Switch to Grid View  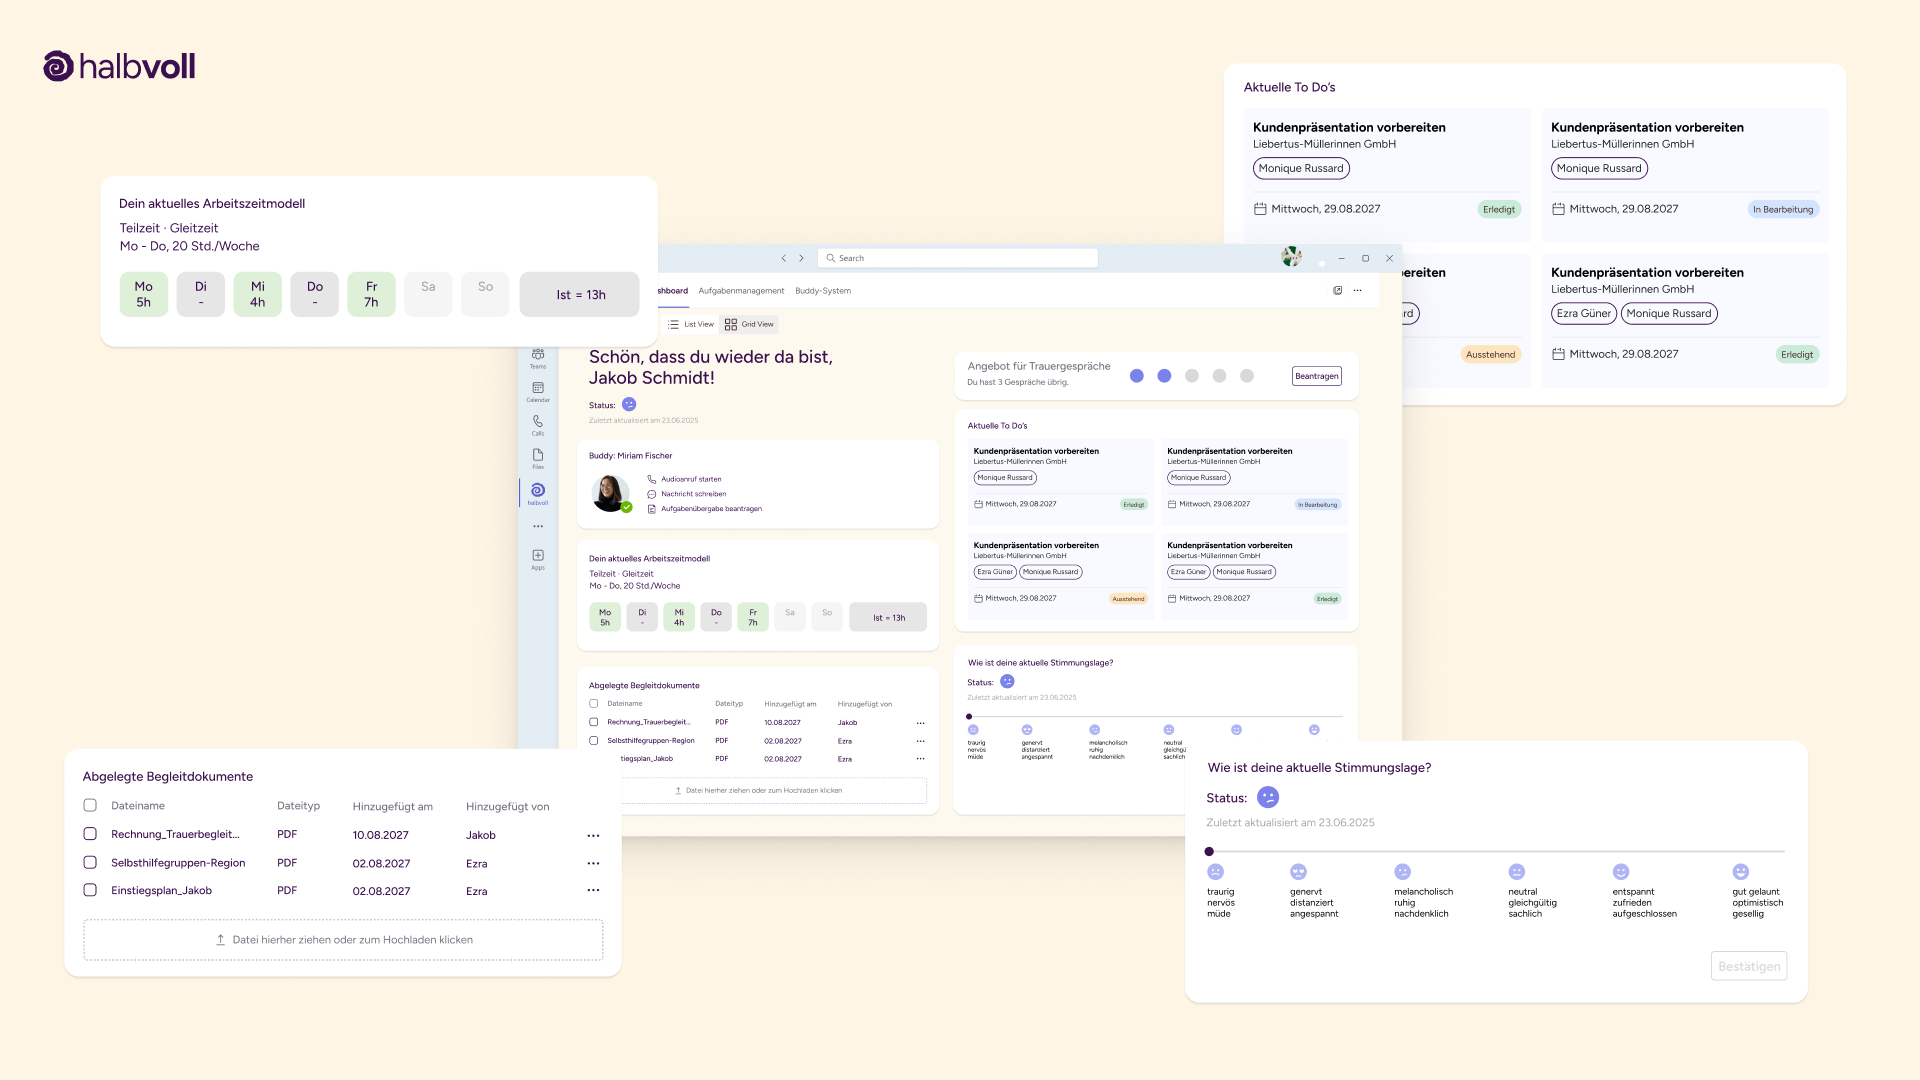[x=749, y=324]
